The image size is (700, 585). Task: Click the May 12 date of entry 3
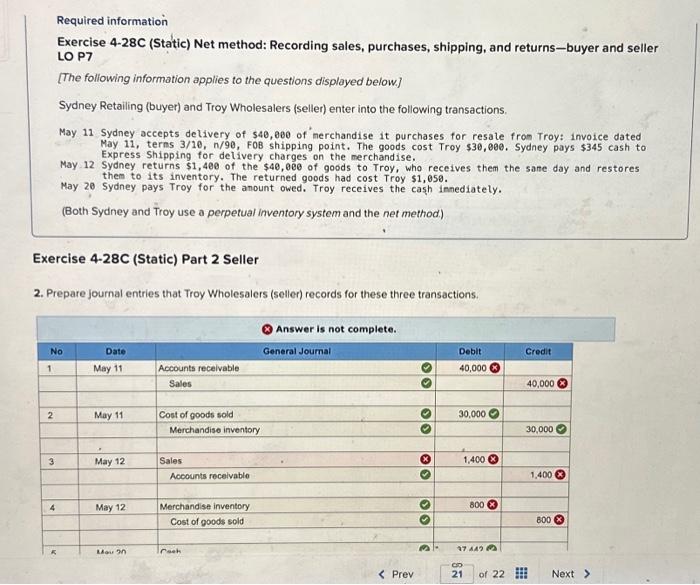coord(110,461)
